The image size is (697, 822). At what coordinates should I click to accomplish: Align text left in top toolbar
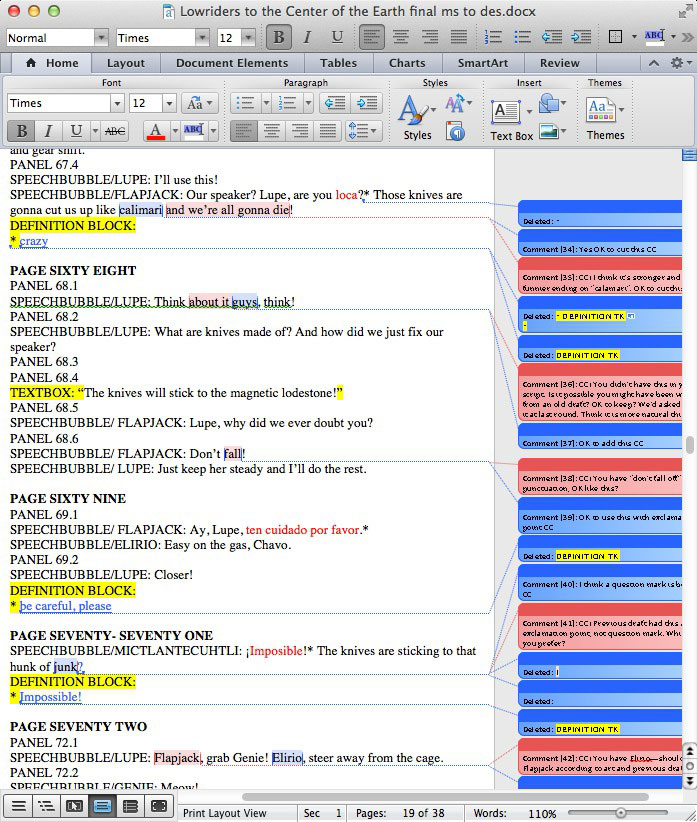pyautogui.click(x=372, y=38)
